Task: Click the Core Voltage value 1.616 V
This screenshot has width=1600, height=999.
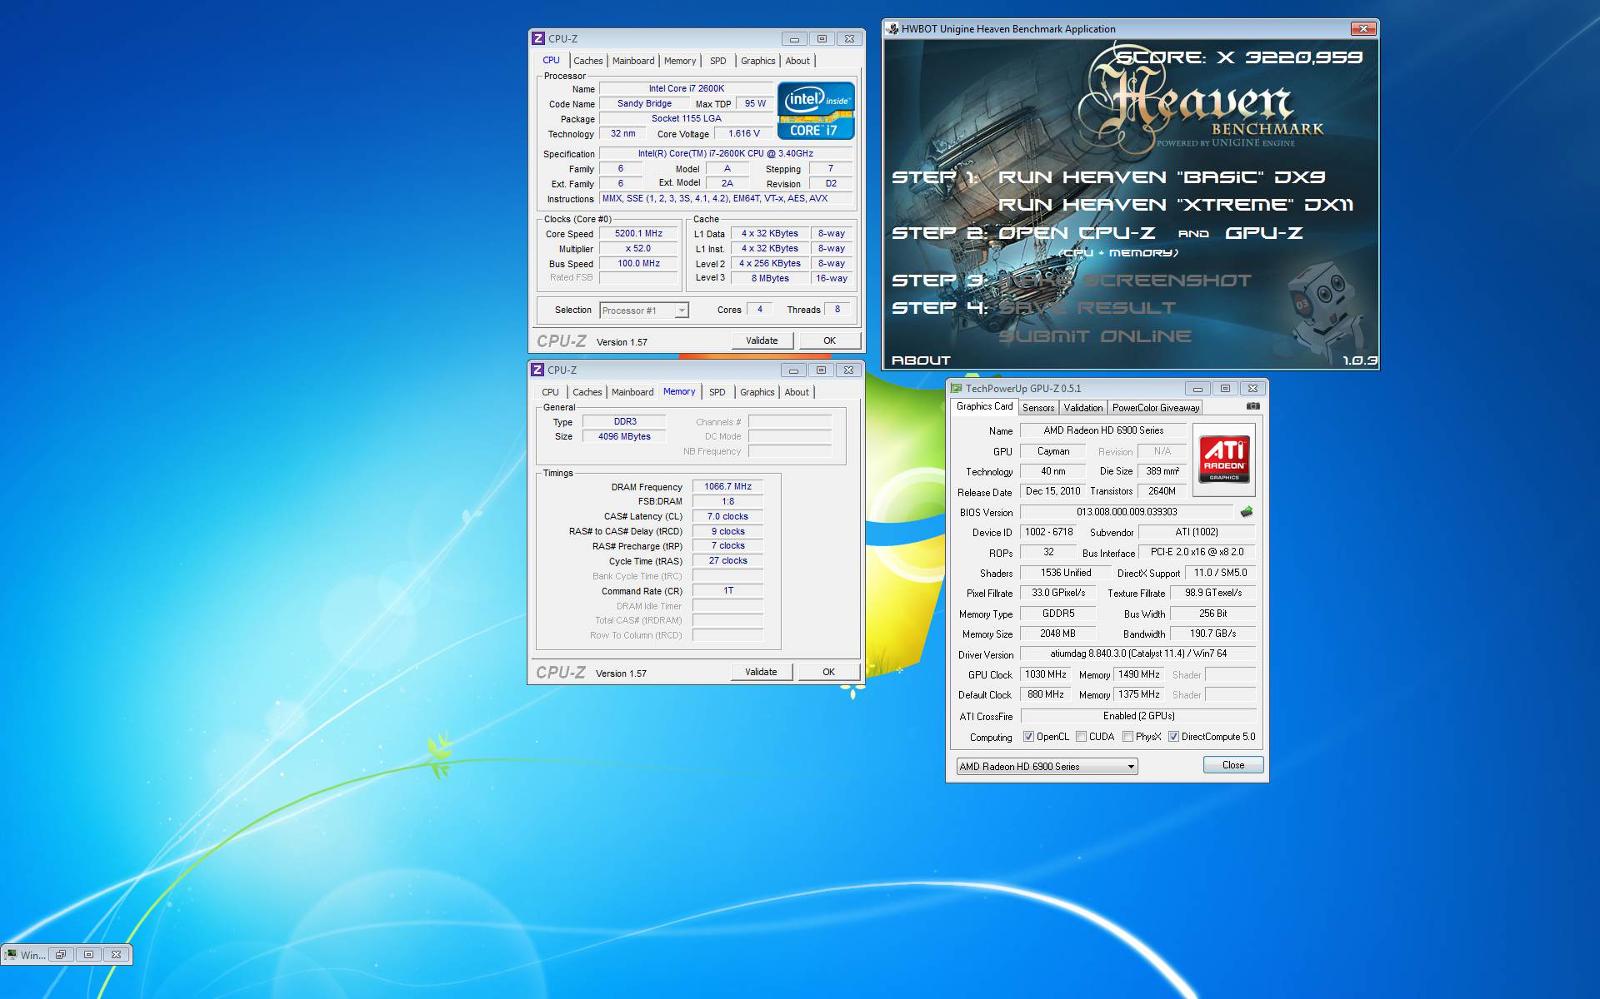Action: [x=744, y=134]
